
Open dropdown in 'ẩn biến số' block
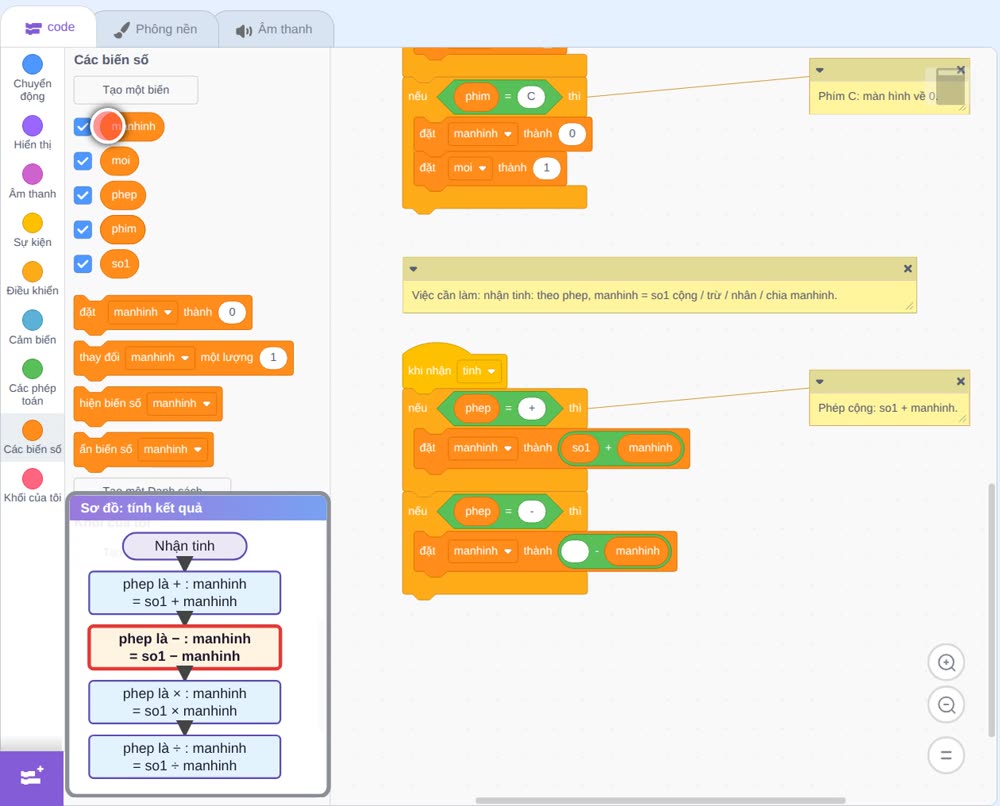point(172,449)
